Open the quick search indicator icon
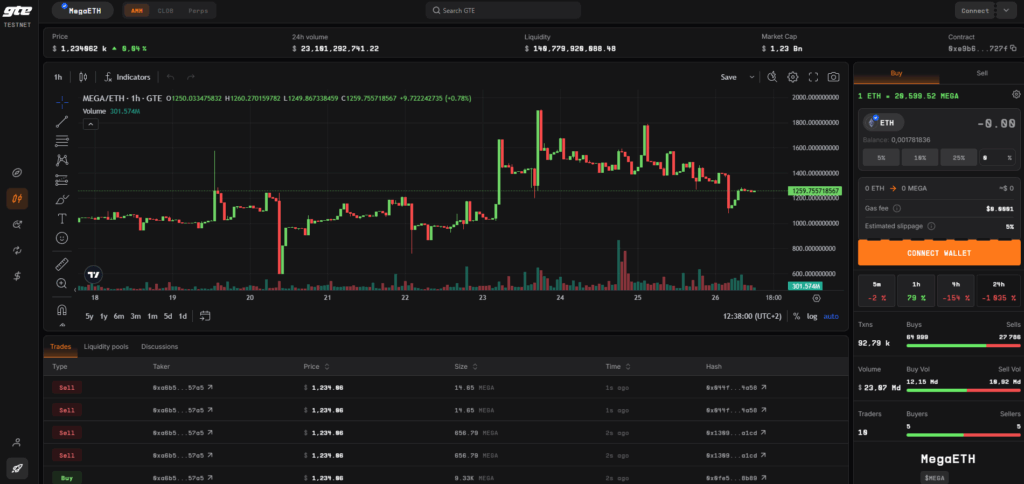The width and height of the screenshot is (1024, 484). (772, 77)
